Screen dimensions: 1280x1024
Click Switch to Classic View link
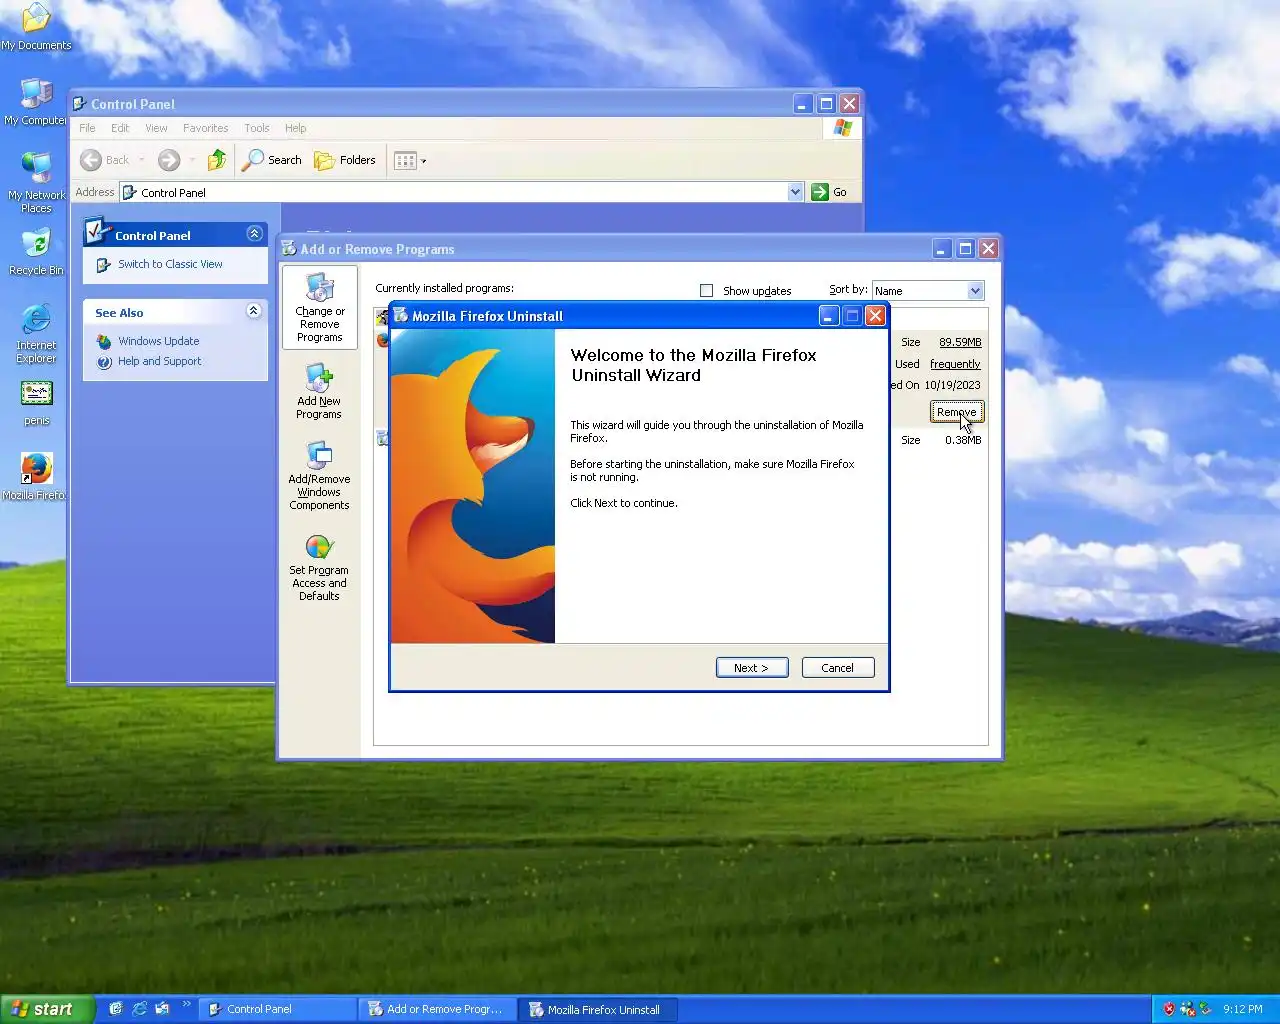tap(170, 264)
